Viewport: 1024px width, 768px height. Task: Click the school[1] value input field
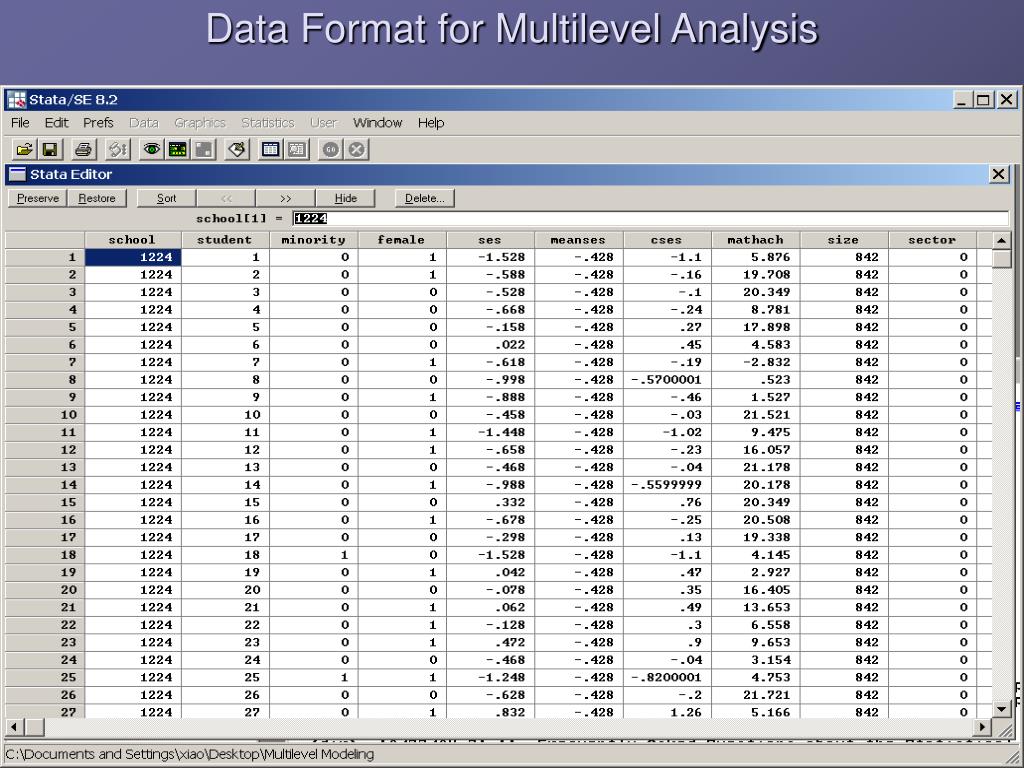(650, 218)
